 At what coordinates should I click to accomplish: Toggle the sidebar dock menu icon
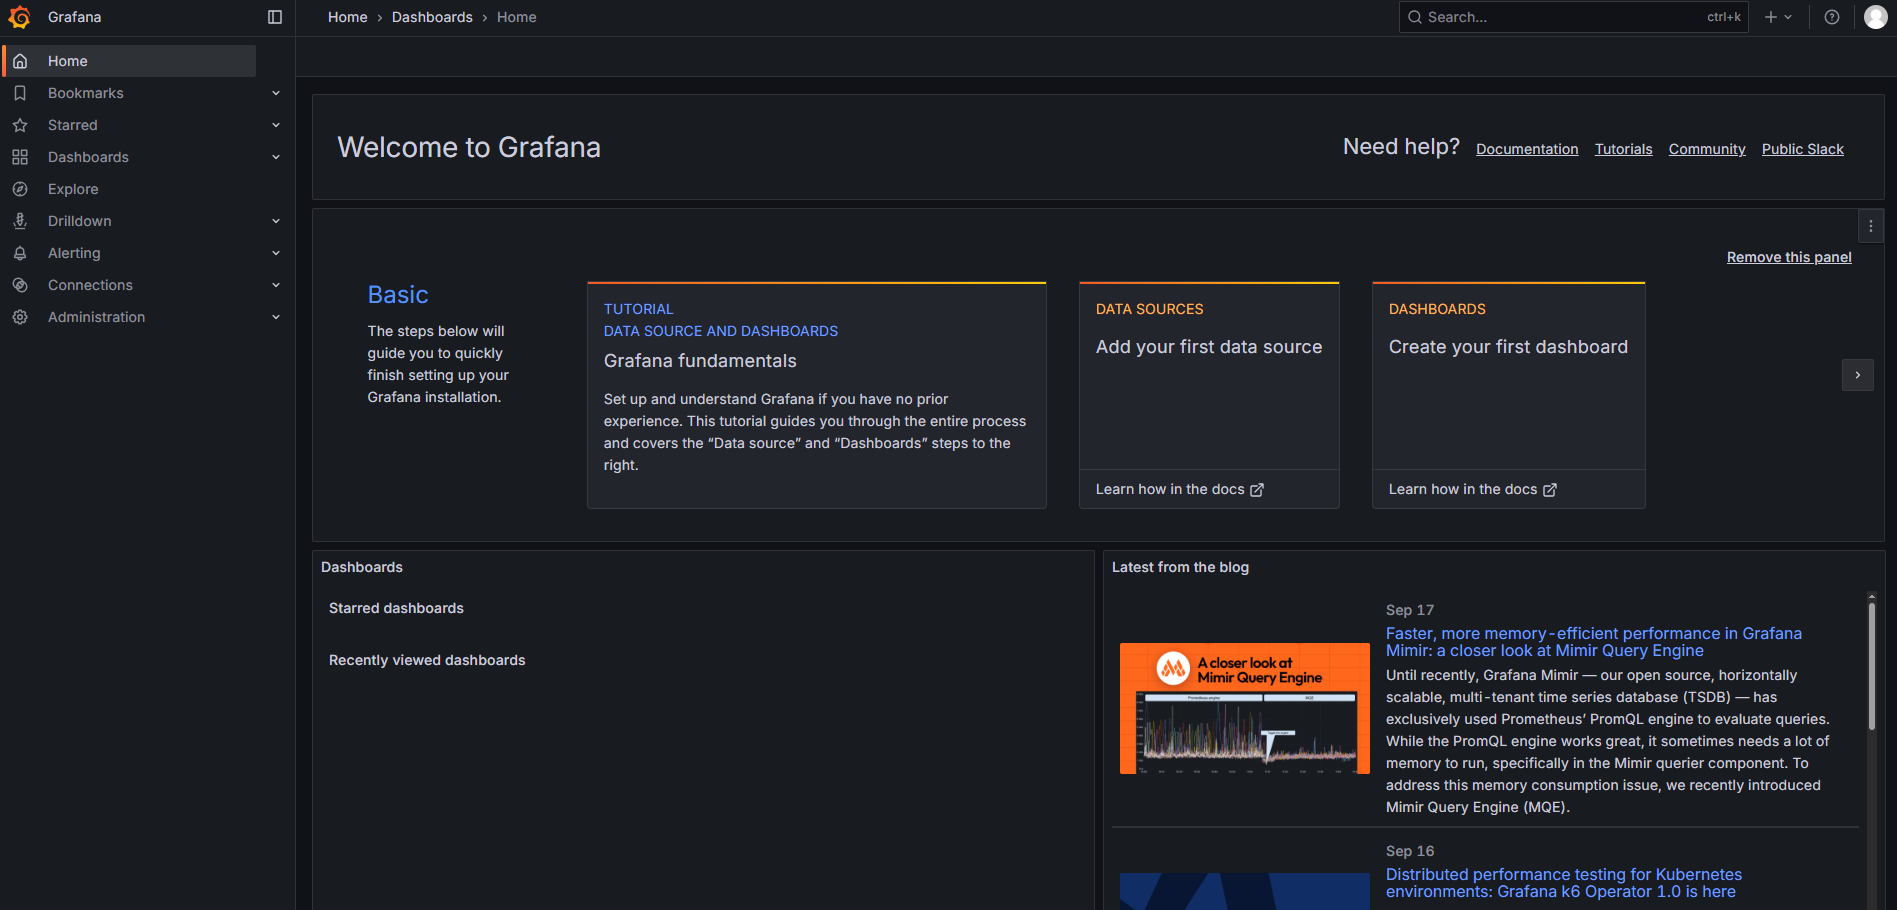[x=275, y=17]
